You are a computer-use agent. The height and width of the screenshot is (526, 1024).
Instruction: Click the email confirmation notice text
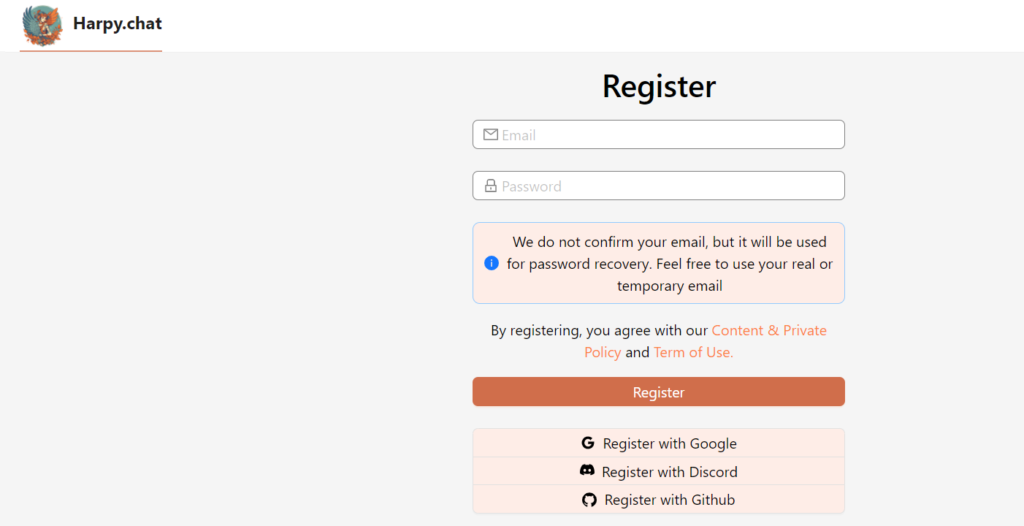tap(669, 263)
